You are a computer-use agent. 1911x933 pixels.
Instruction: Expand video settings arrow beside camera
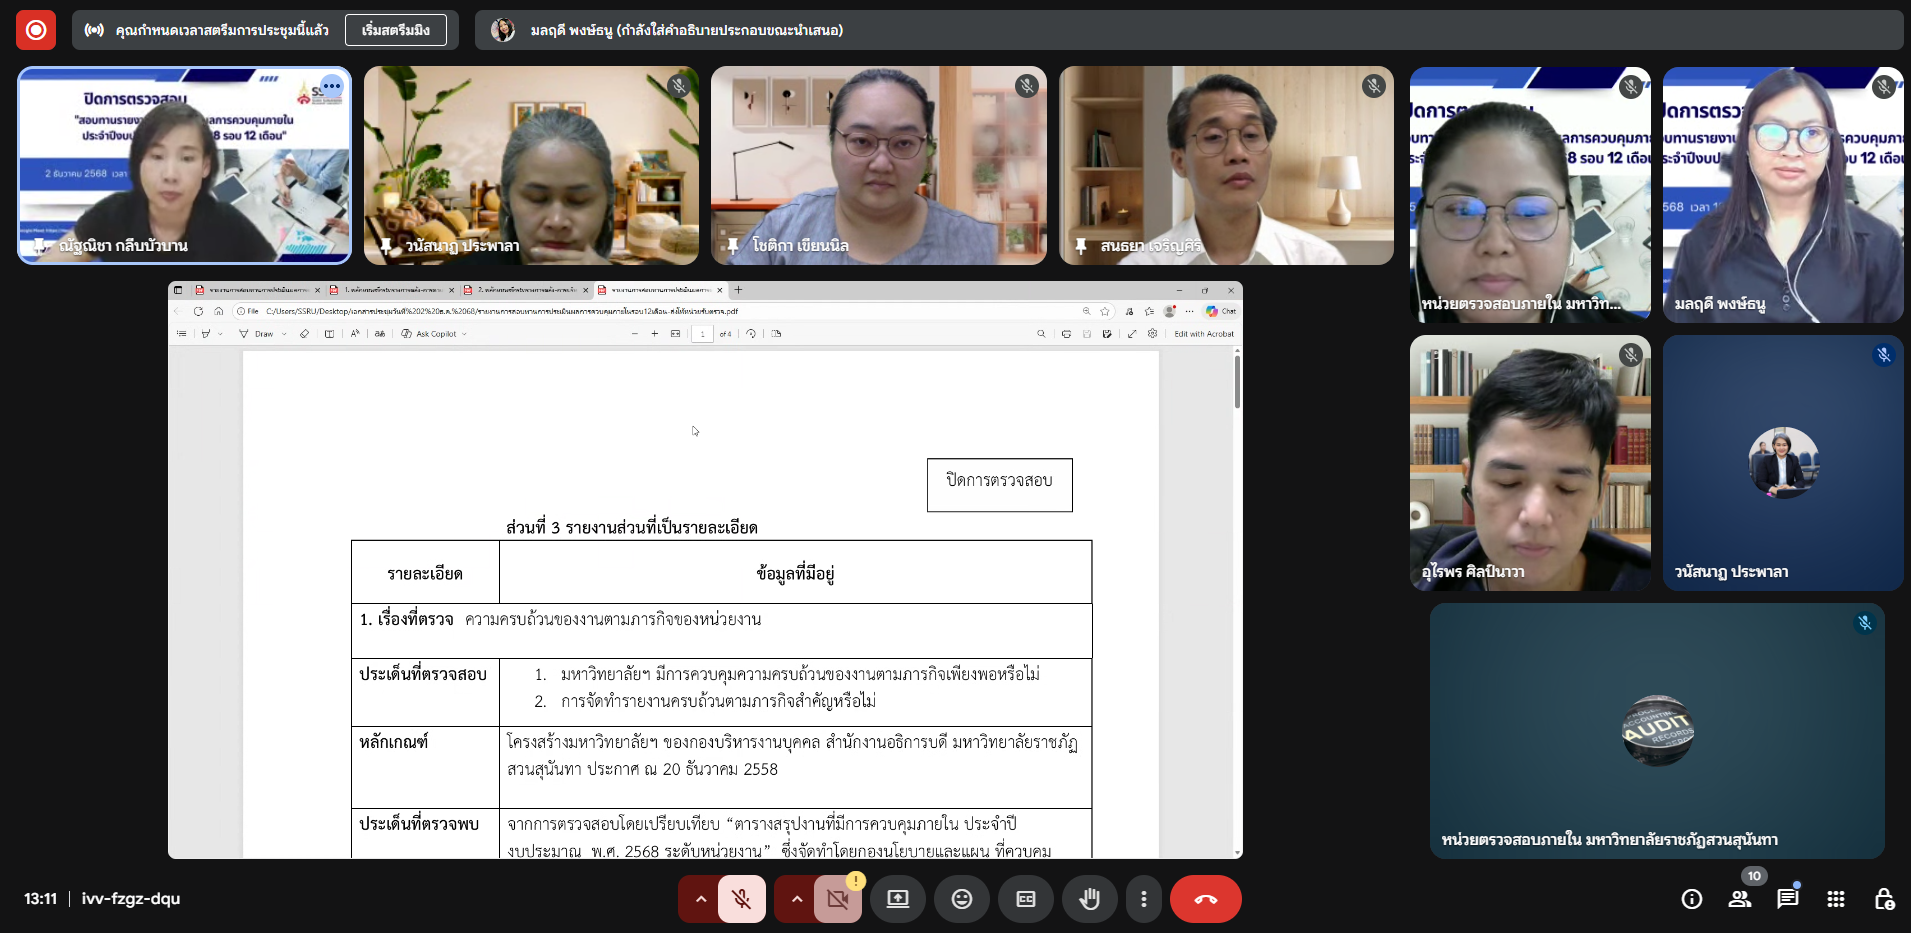click(x=797, y=899)
